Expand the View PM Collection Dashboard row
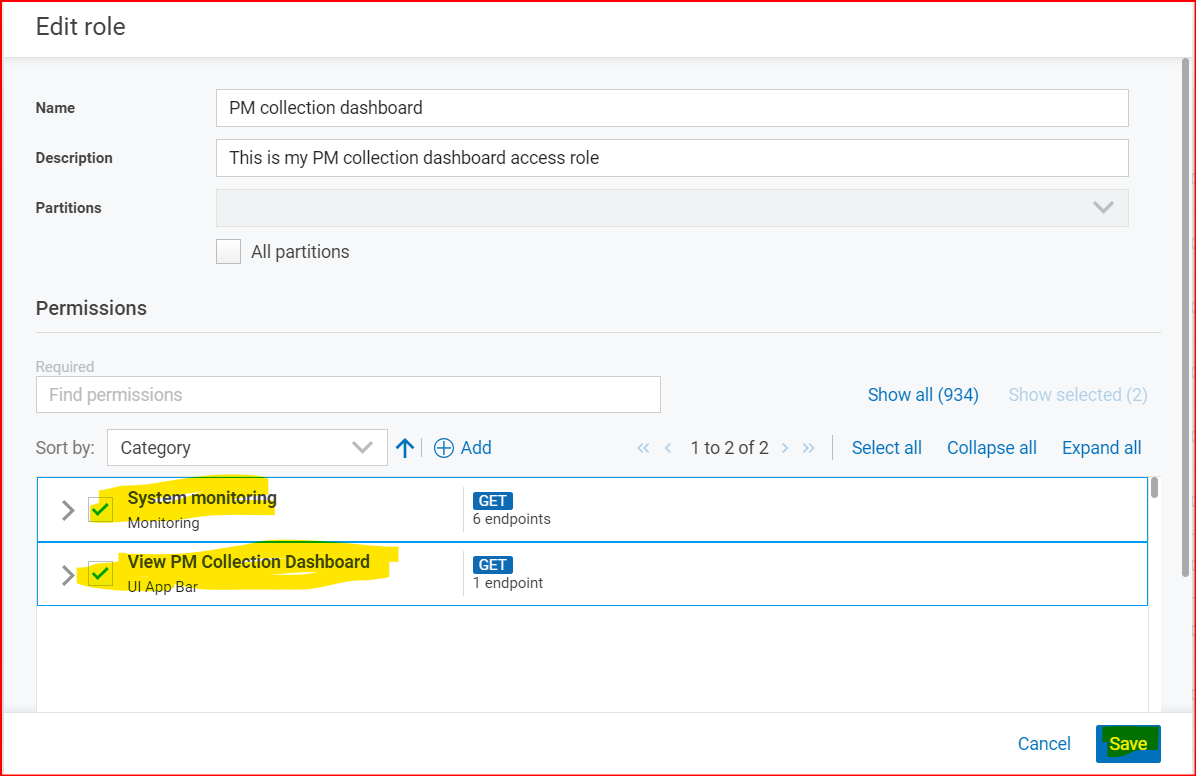This screenshot has height=776, width=1196. click(x=68, y=575)
